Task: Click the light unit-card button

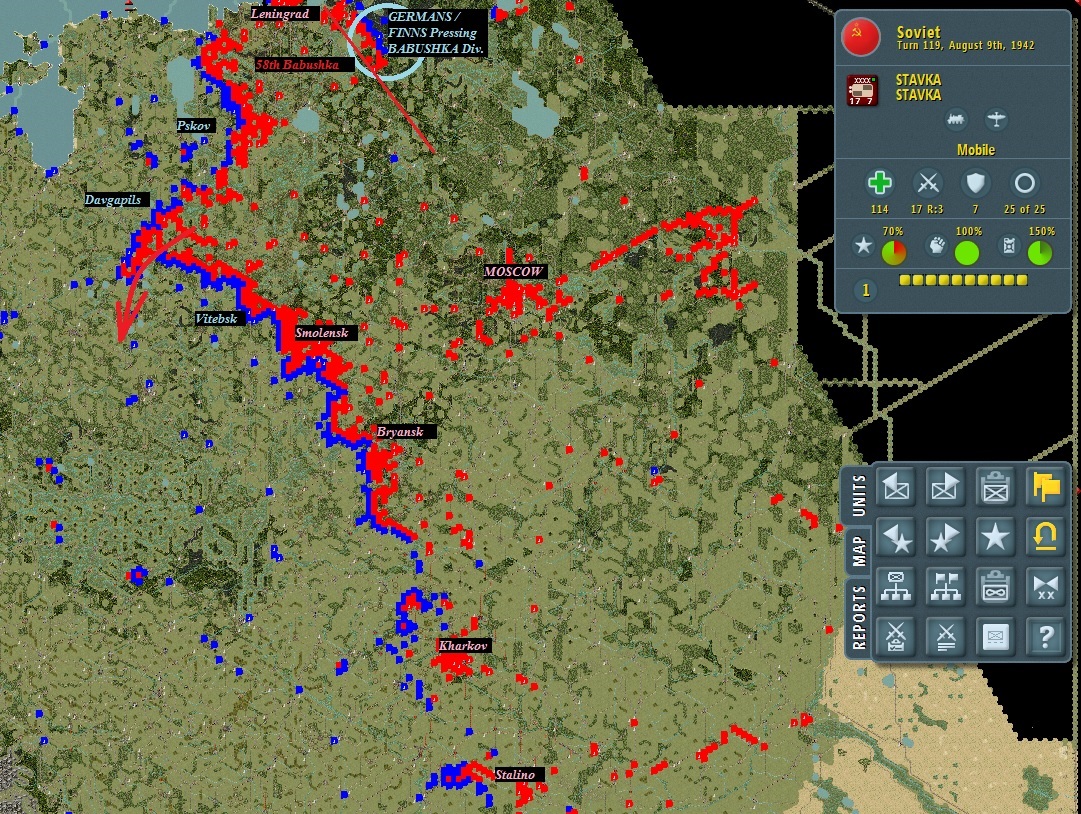Action: tap(995, 636)
